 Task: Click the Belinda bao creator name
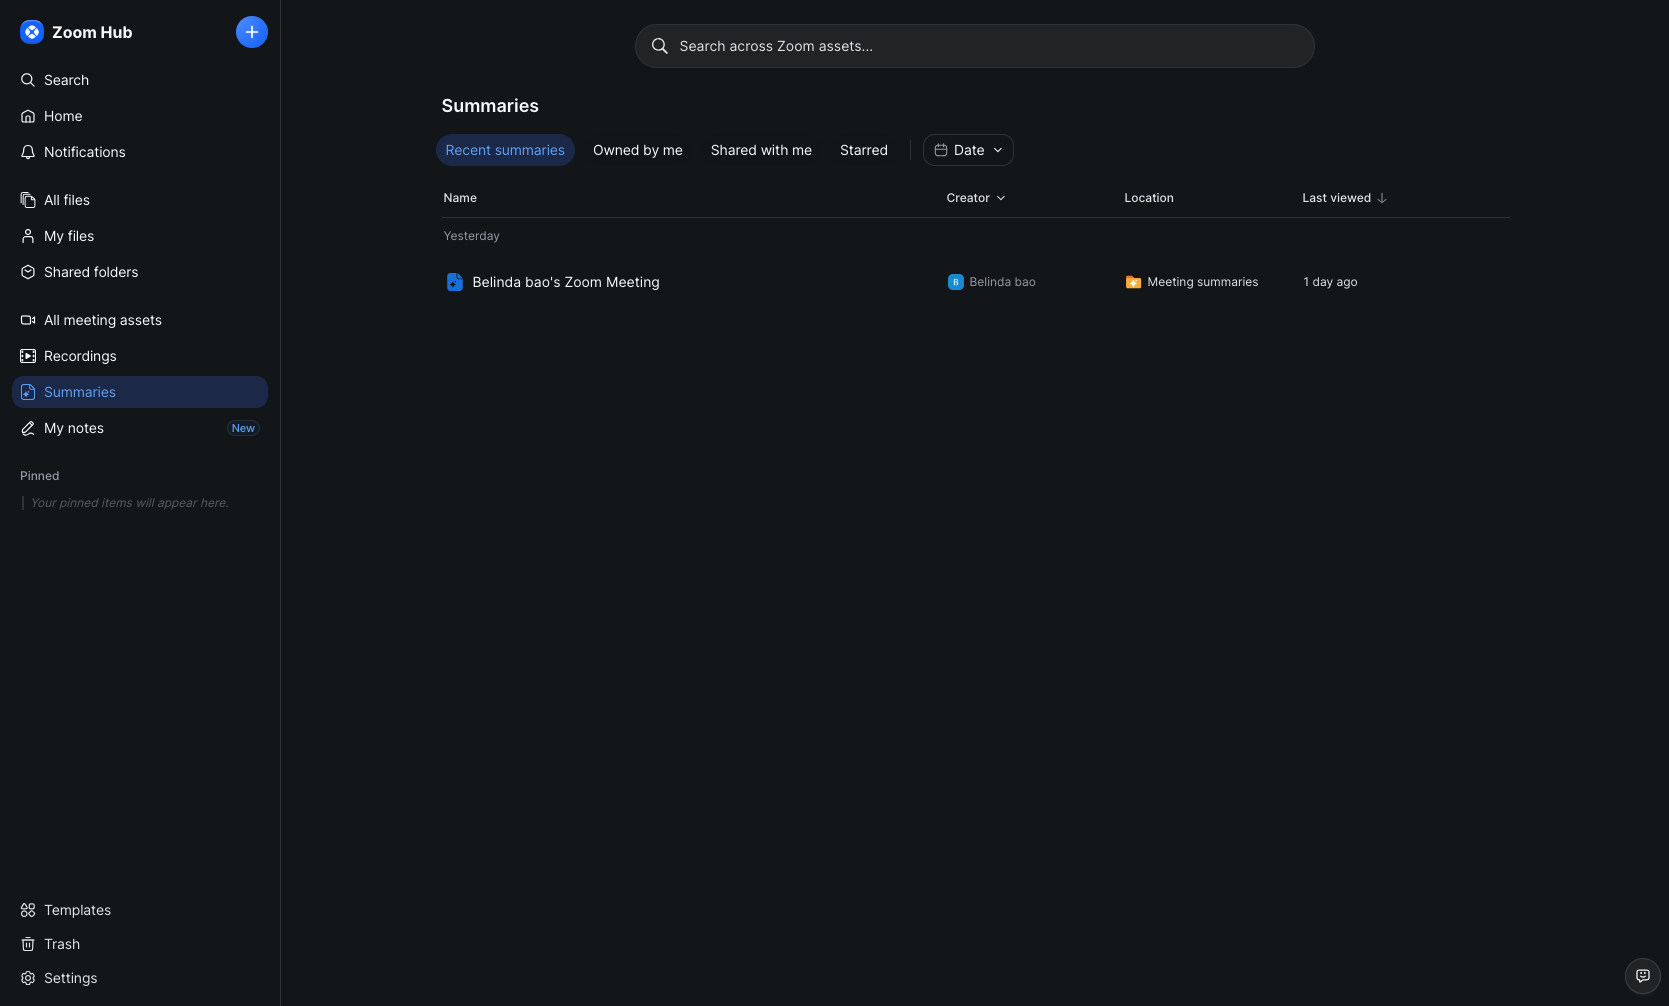pyautogui.click(x=1002, y=282)
